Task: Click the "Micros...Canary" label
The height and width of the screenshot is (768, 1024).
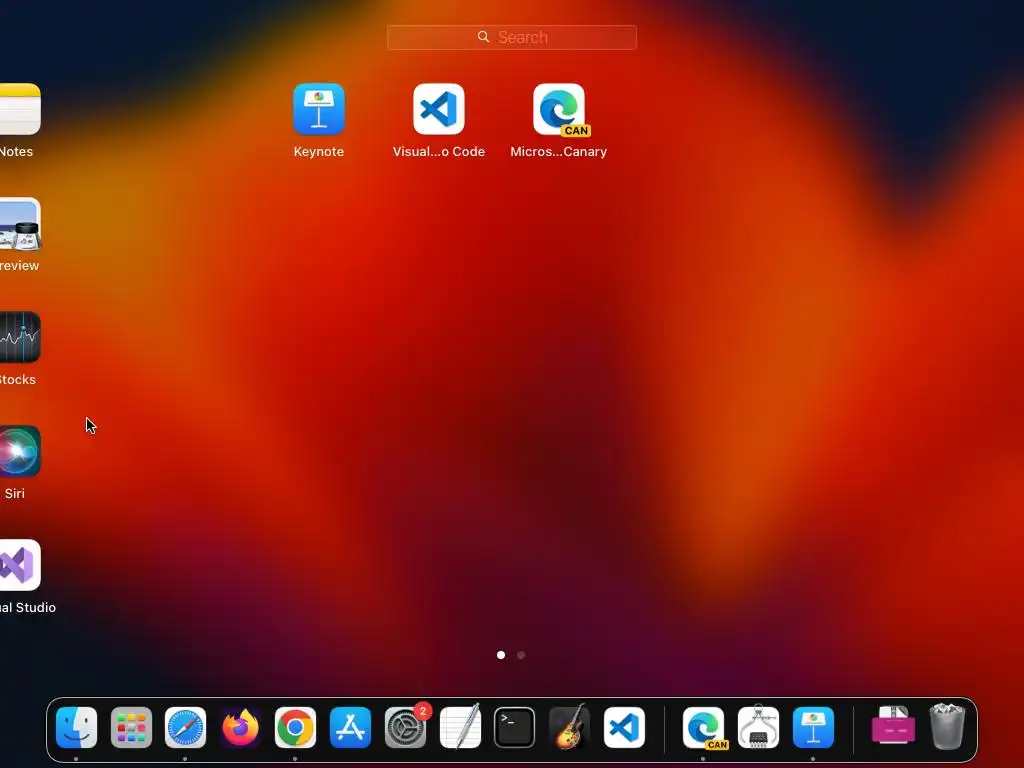Action: (x=558, y=152)
